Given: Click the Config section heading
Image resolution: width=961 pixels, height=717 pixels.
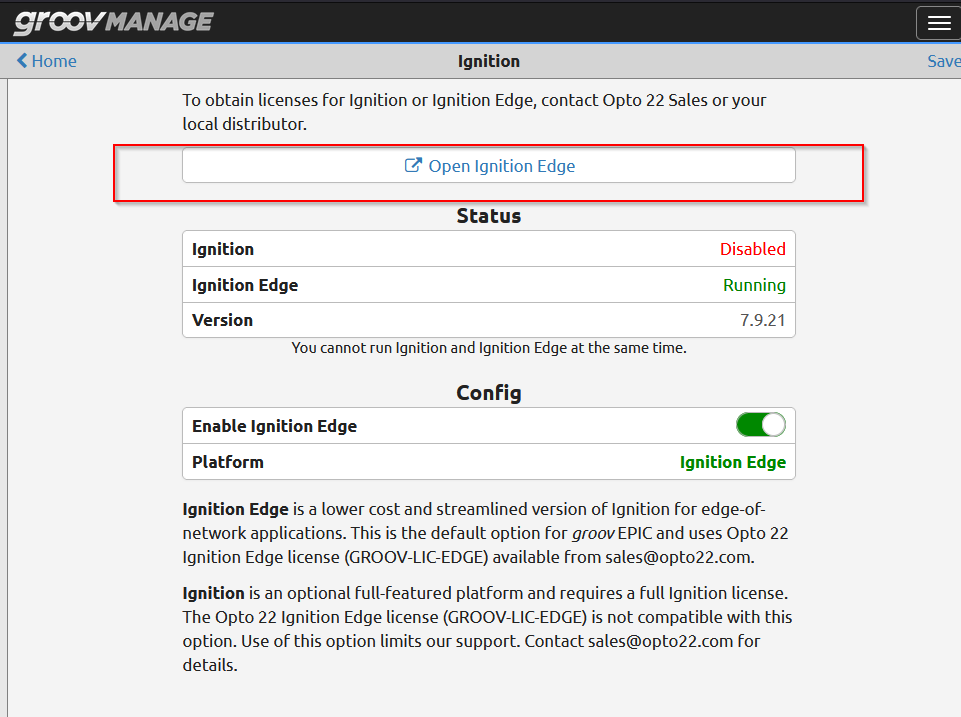Looking at the screenshot, I should (488, 393).
